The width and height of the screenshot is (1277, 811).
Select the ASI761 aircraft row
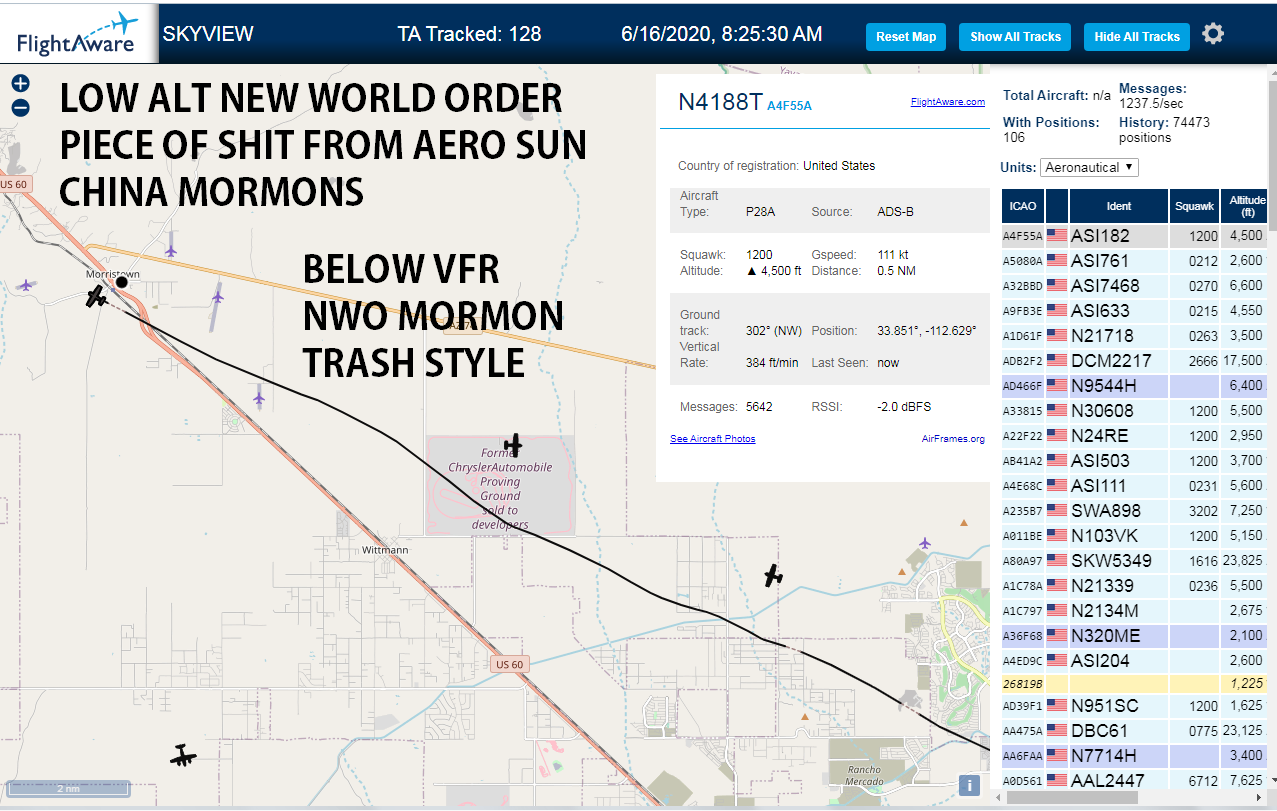1135,261
